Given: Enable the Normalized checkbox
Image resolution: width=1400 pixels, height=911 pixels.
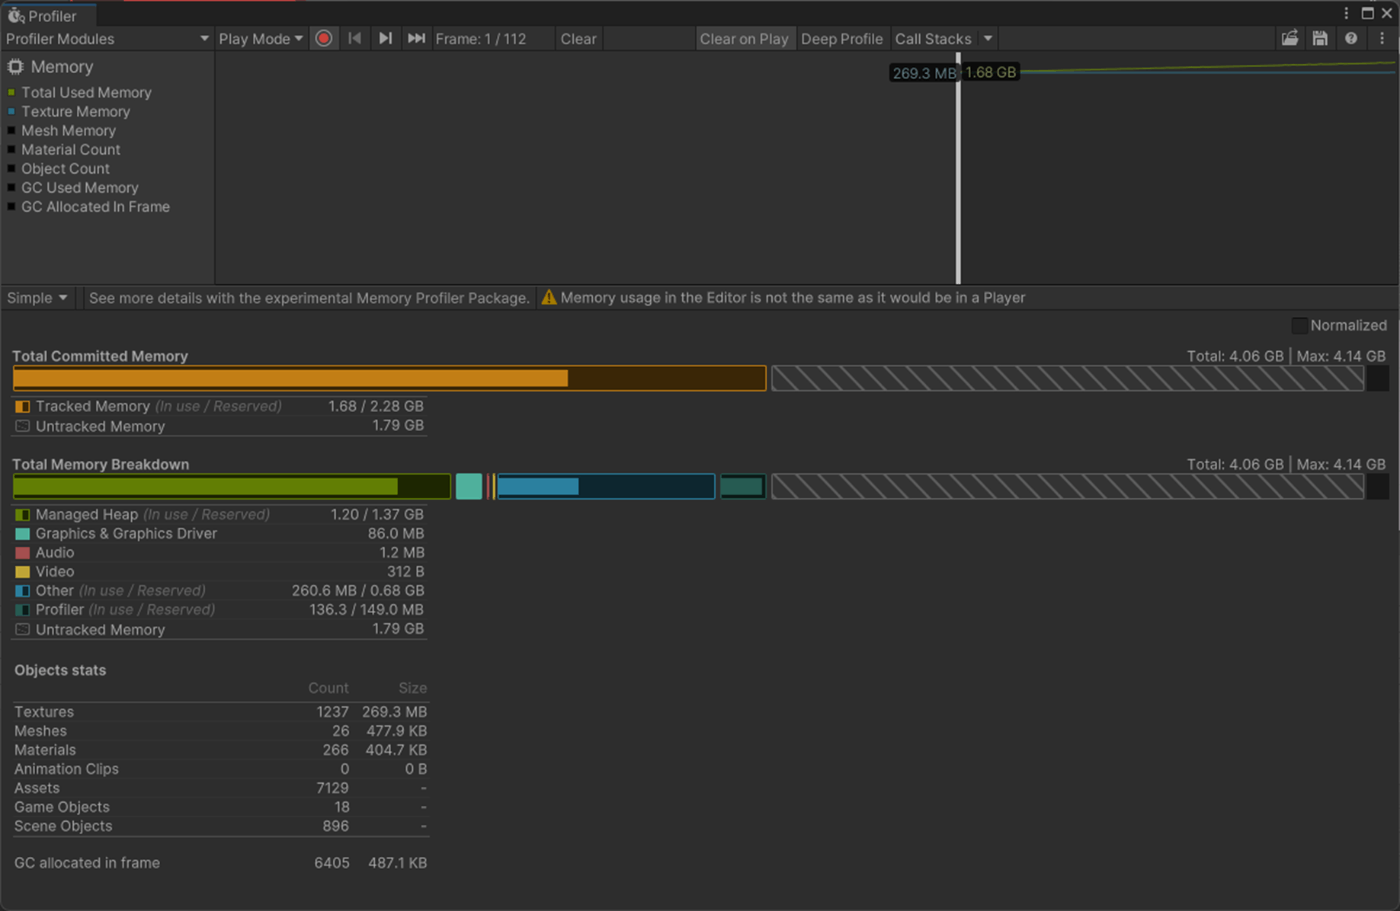Looking at the screenshot, I should [x=1299, y=325].
